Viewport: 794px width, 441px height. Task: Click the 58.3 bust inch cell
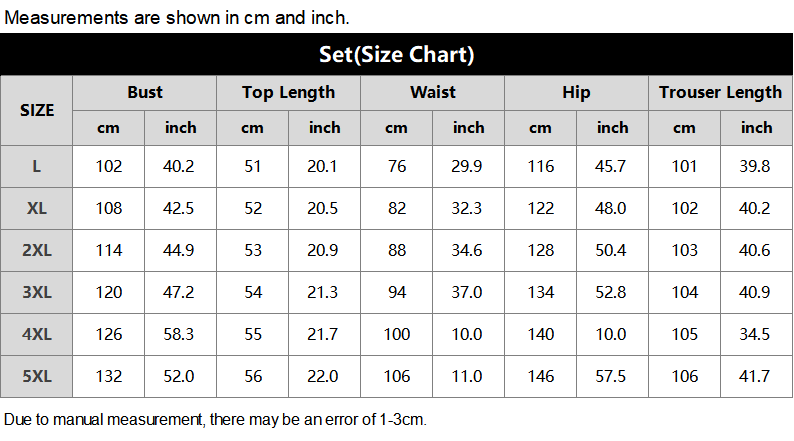pyautogui.click(x=180, y=335)
